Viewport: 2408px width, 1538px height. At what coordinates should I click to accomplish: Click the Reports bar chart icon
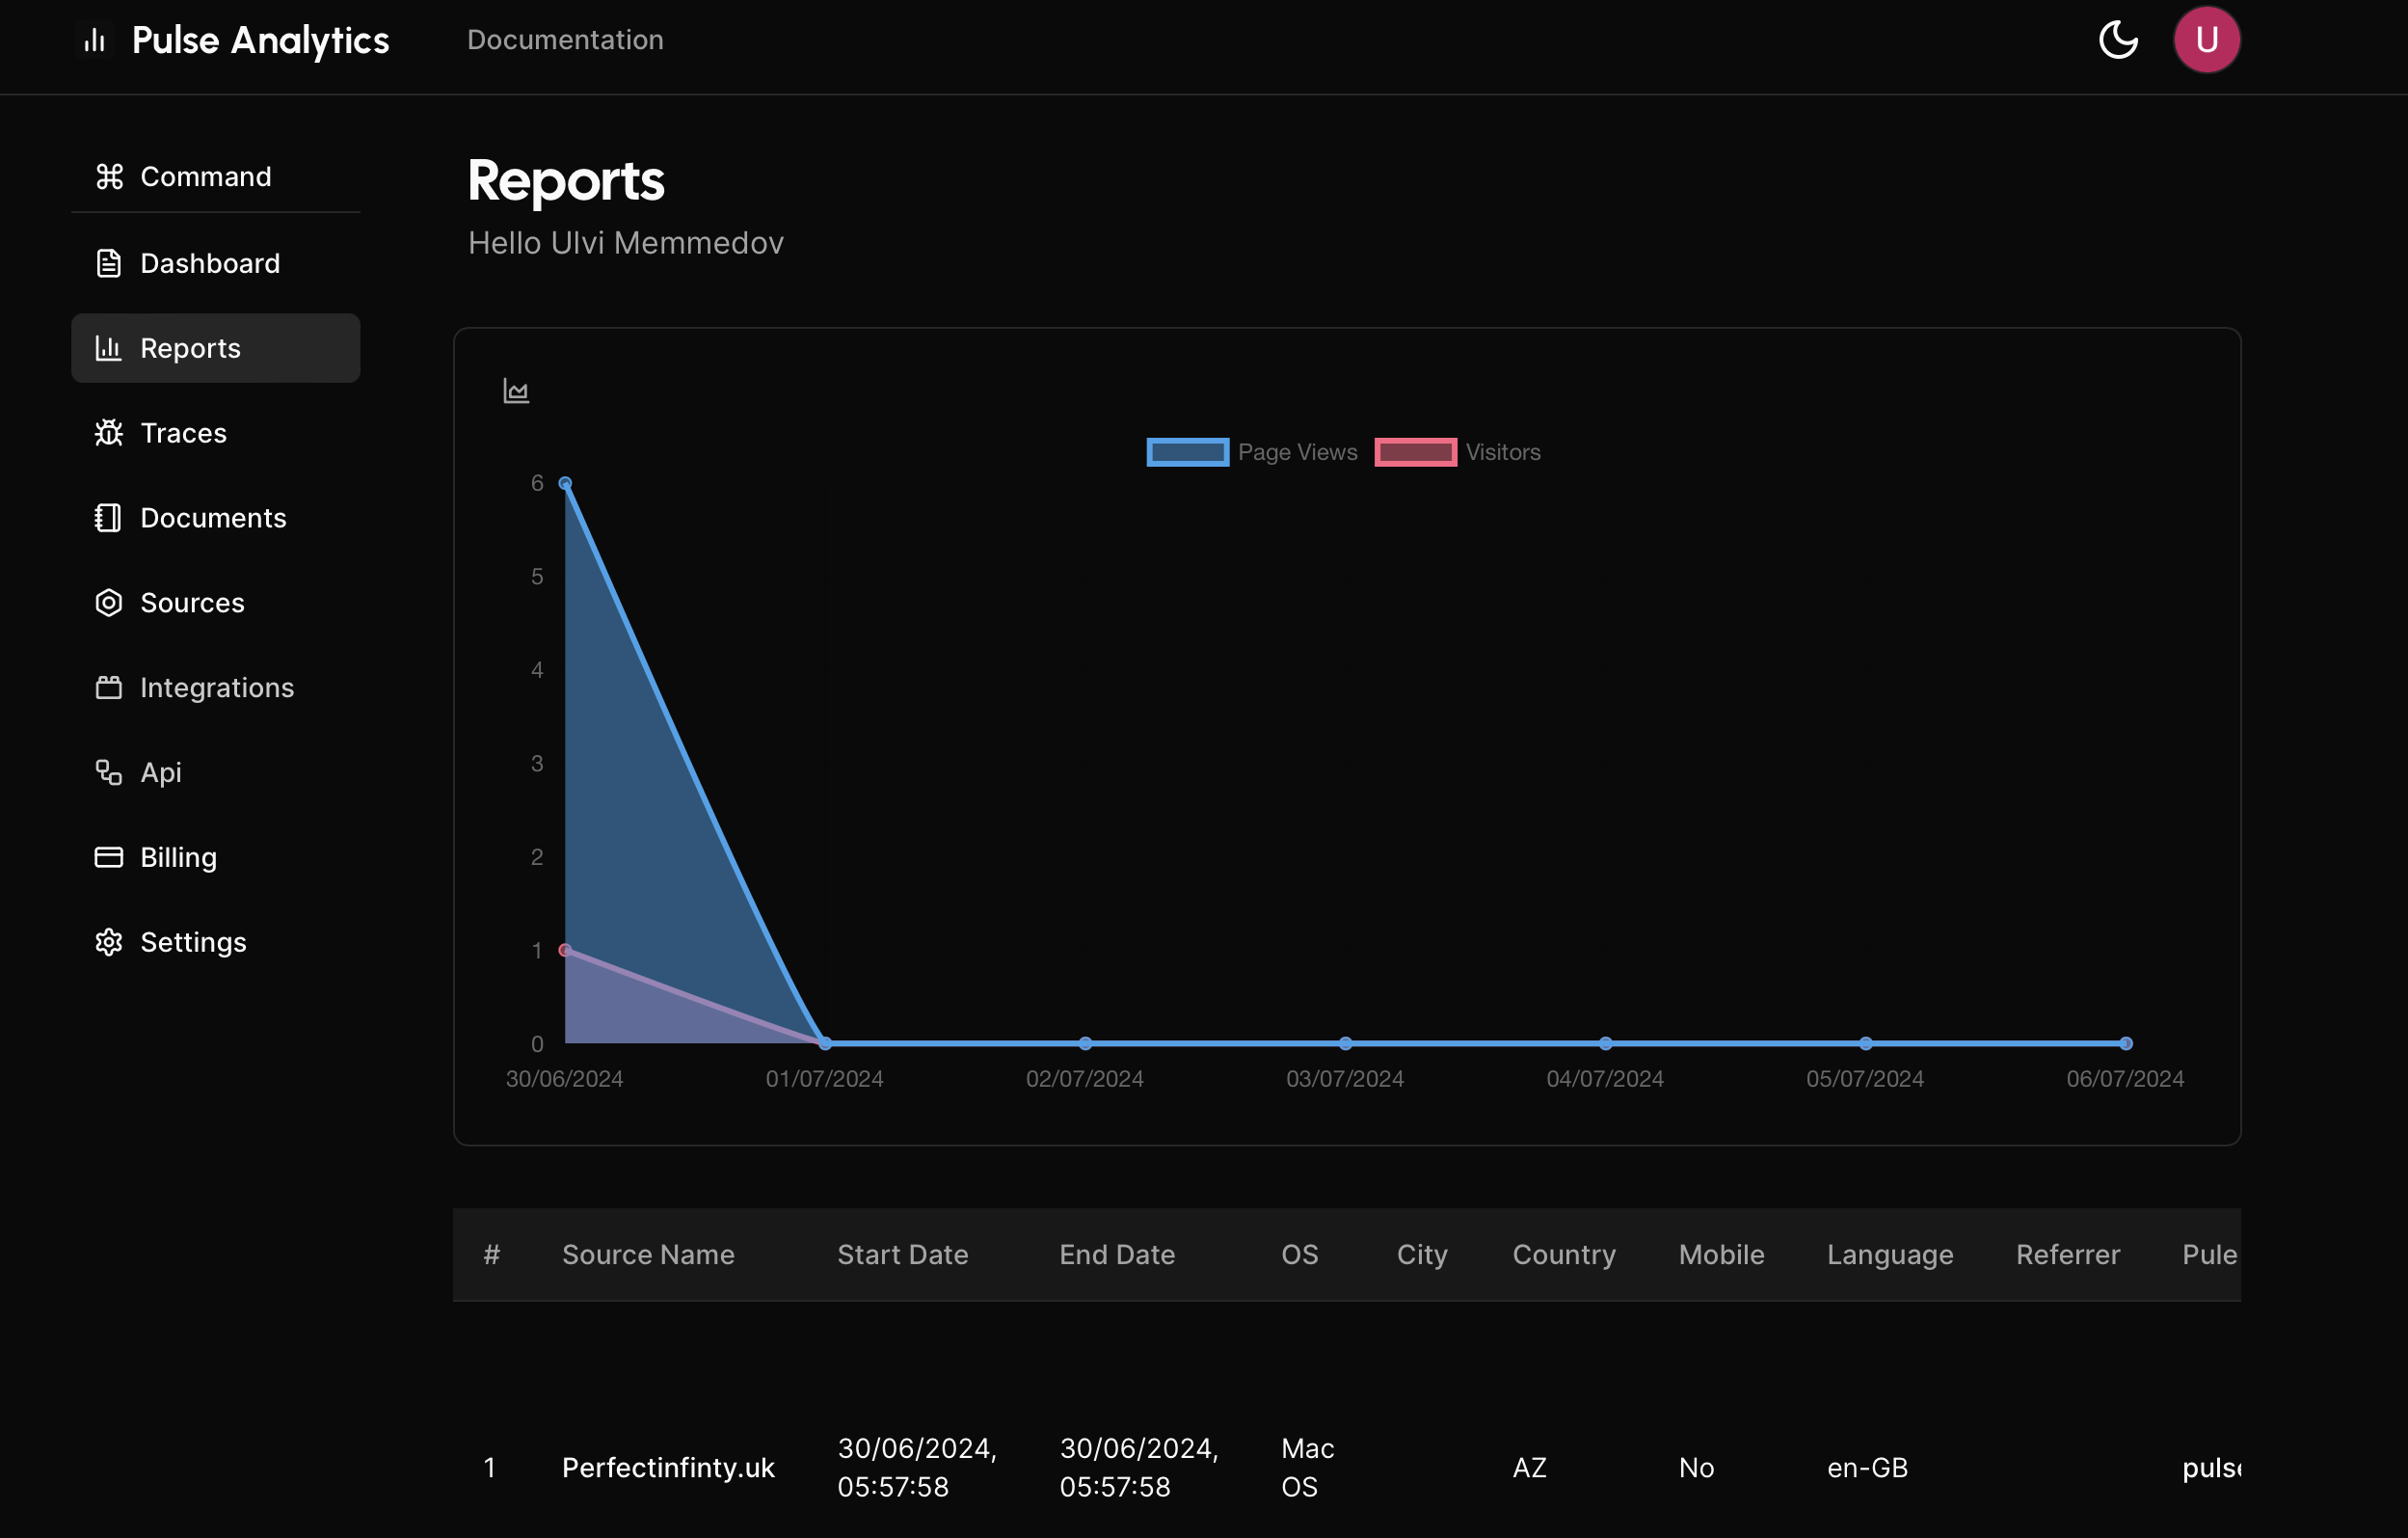tap(109, 348)
